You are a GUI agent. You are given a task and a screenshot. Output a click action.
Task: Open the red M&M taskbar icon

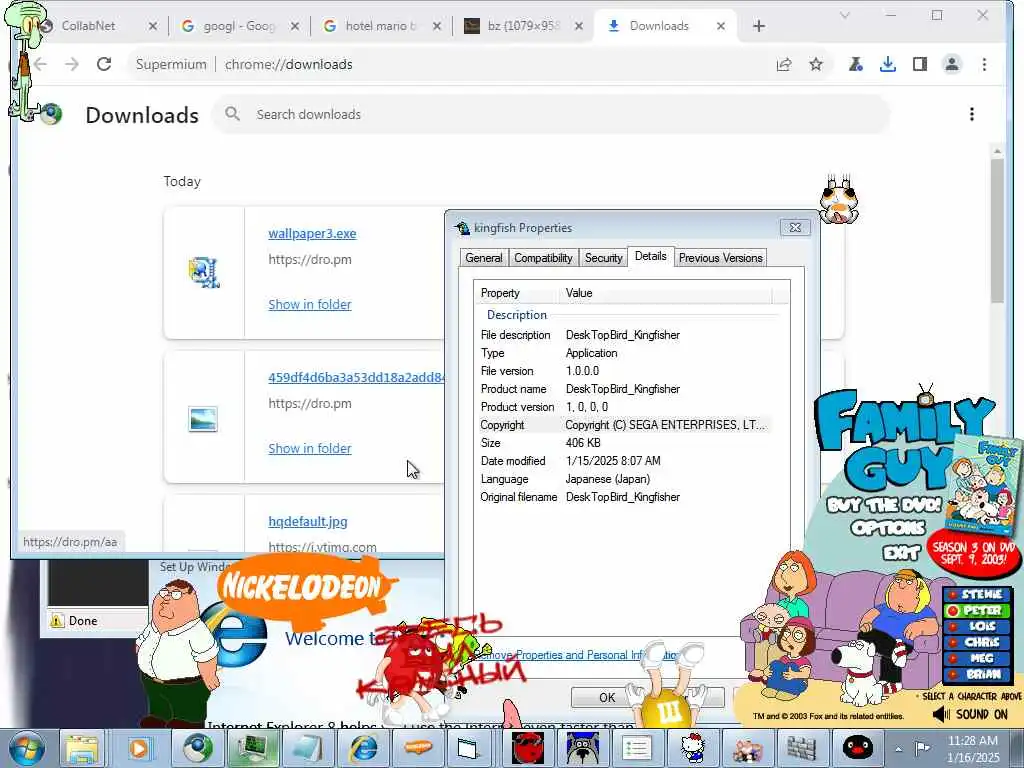(x=527, y=748)
